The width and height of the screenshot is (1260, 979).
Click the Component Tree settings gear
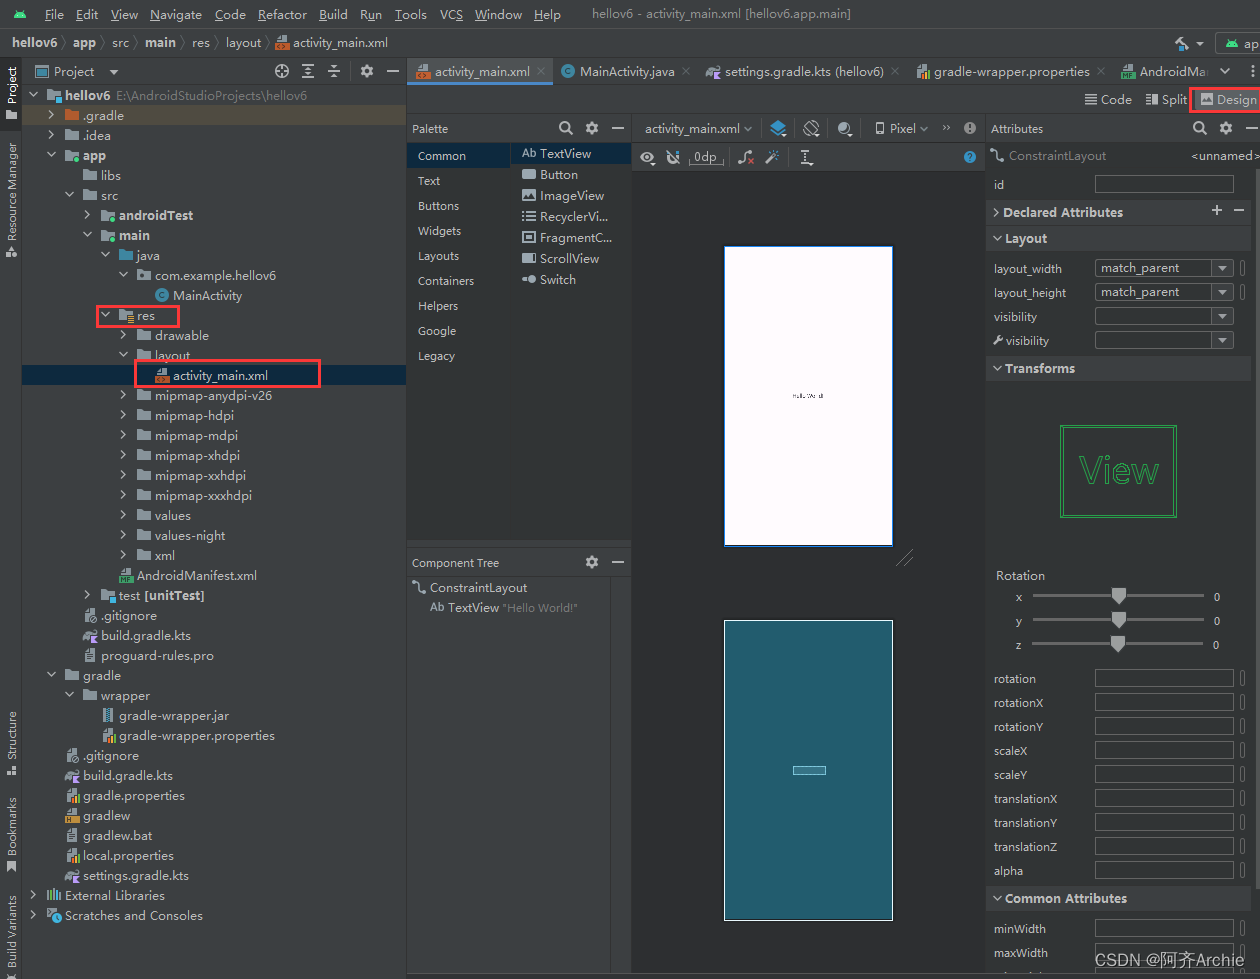coord(592,562)
